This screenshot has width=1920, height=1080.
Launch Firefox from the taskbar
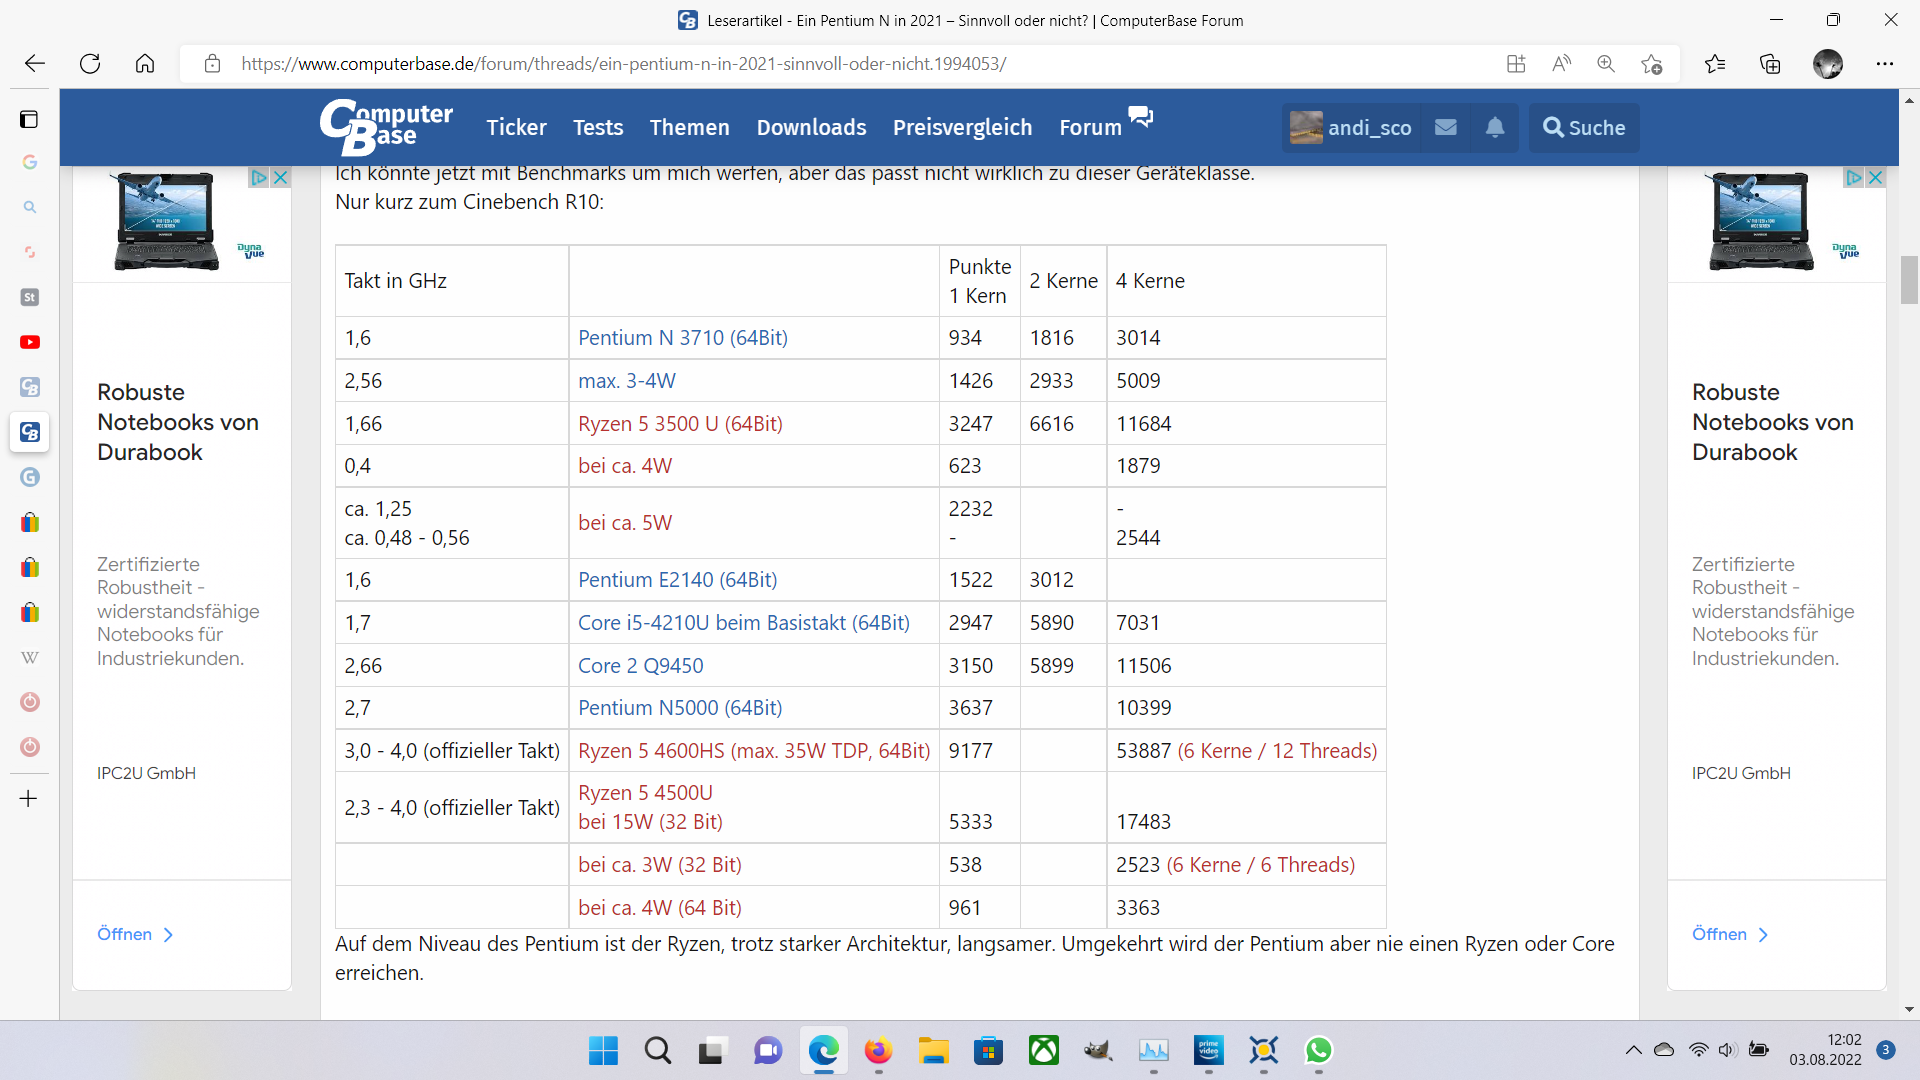(878, 1050)
